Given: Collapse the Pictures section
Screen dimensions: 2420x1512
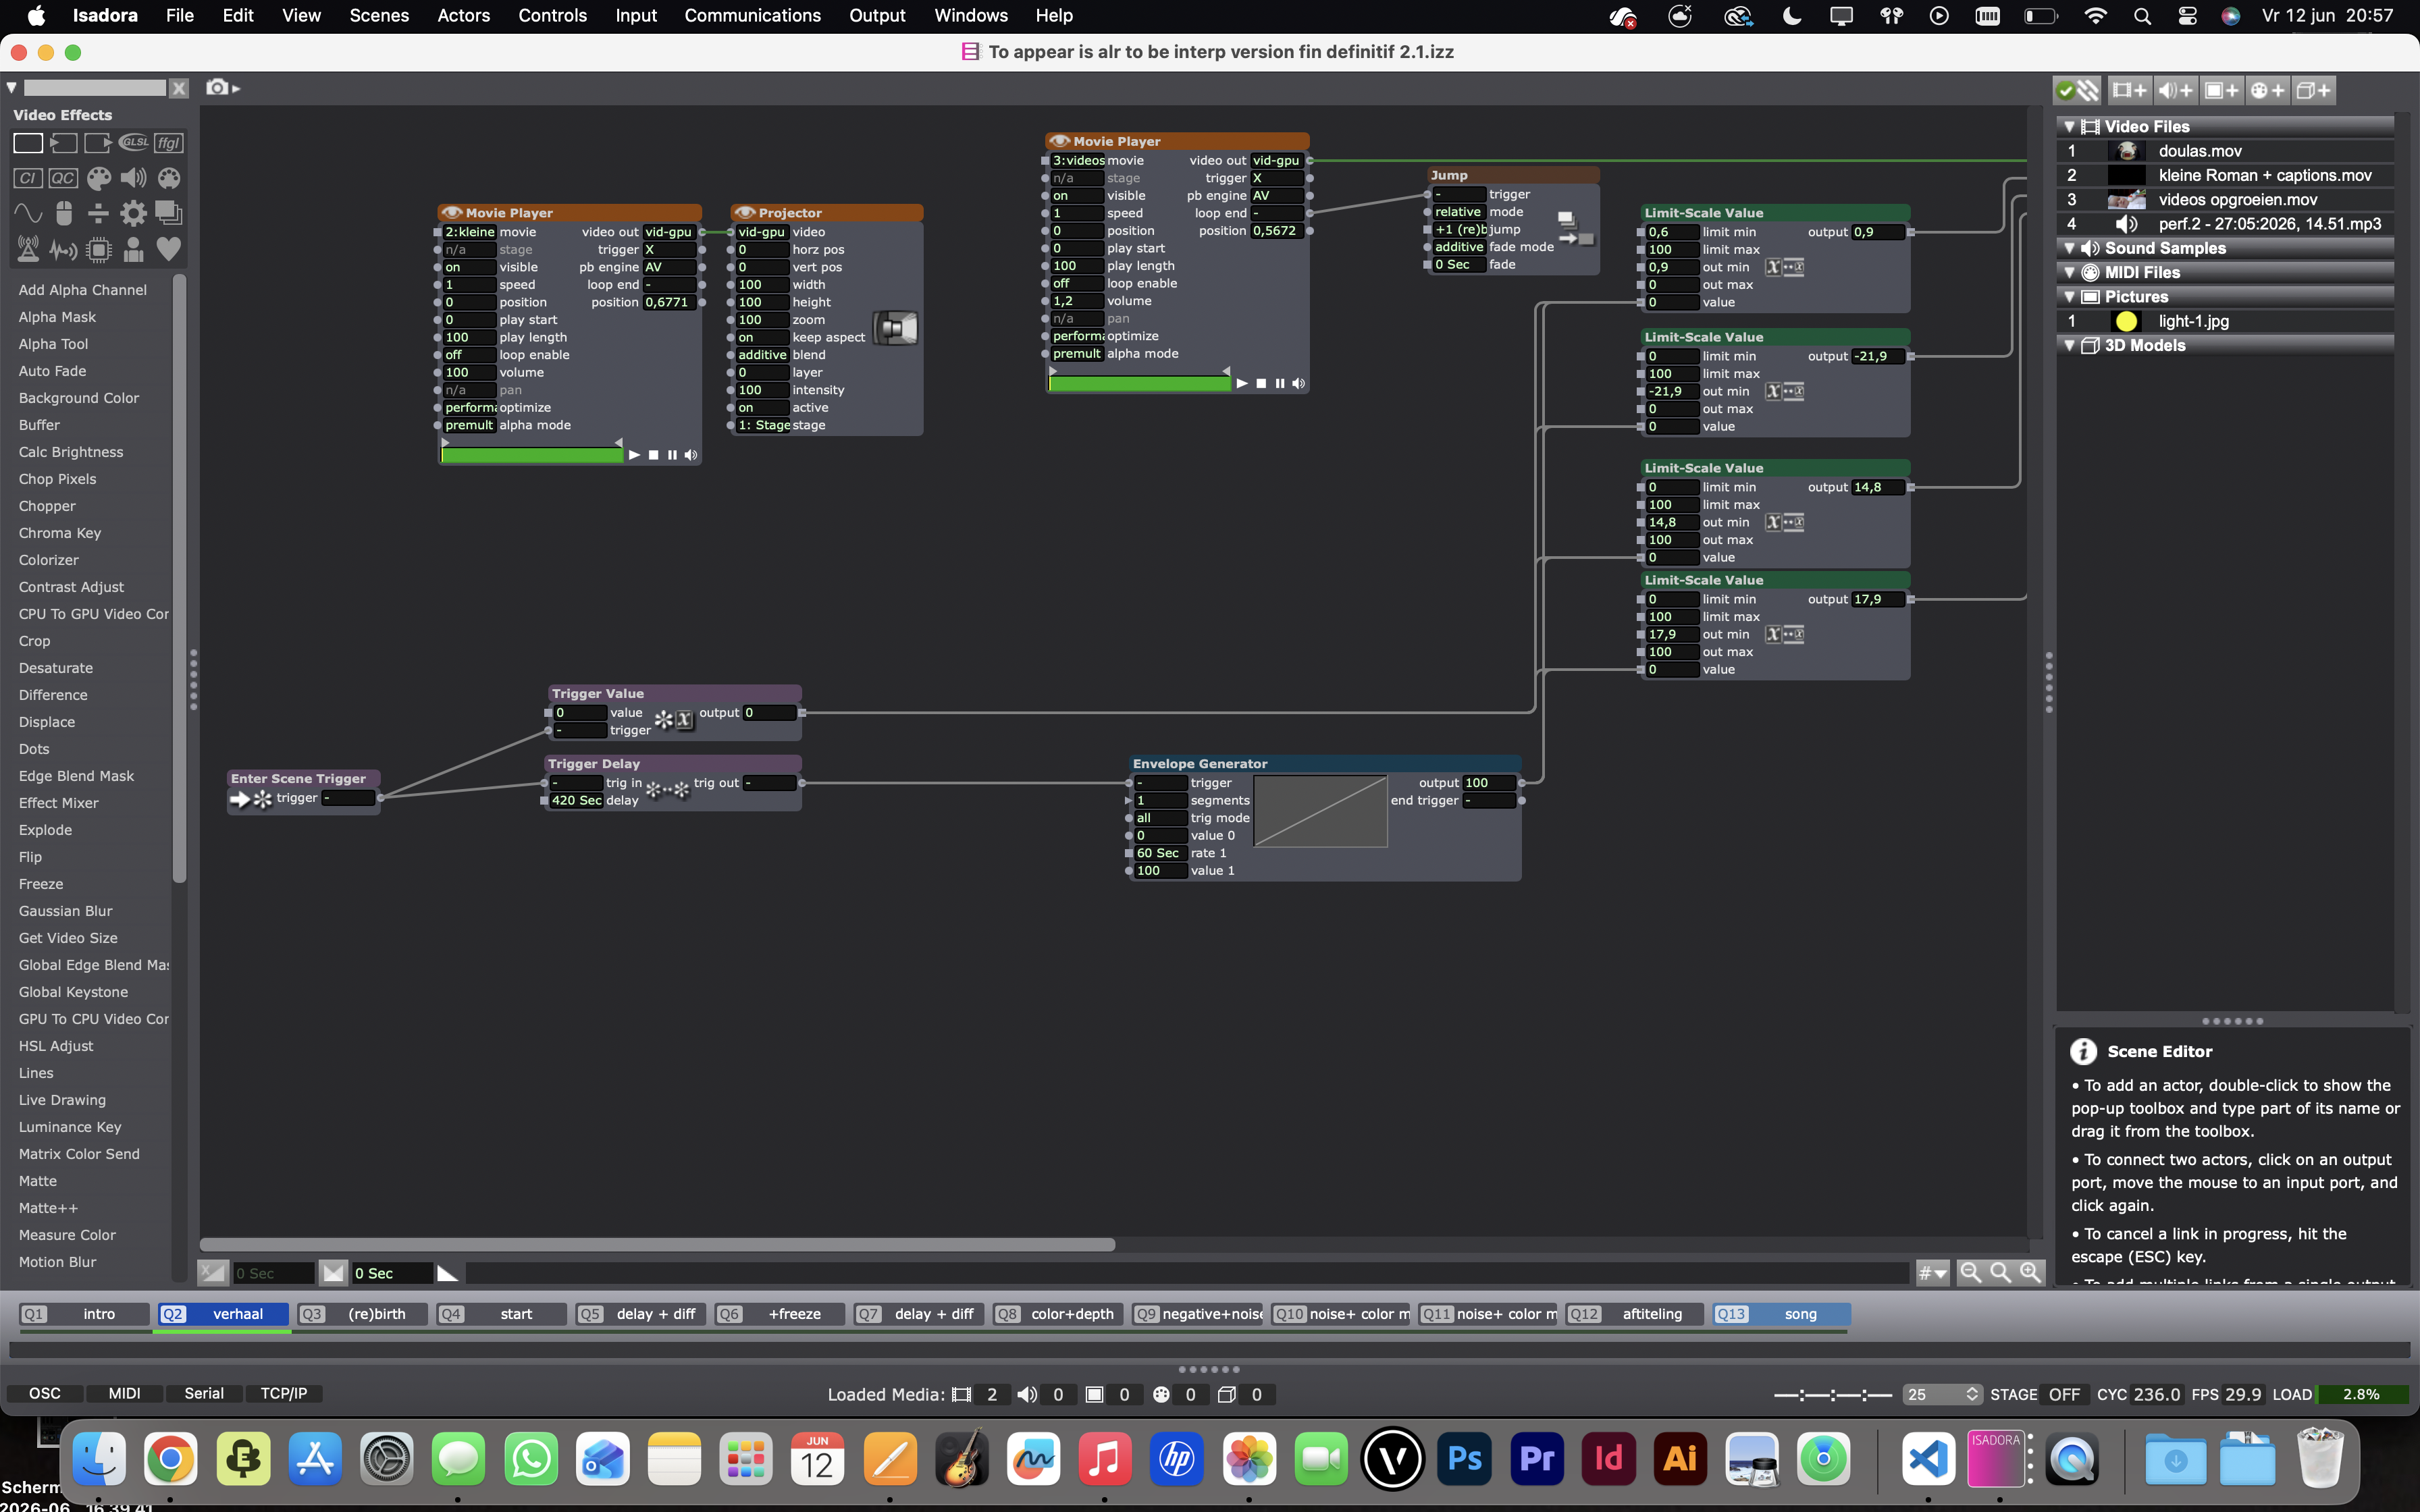Looking at the screenshot, I should [2069, 297].
